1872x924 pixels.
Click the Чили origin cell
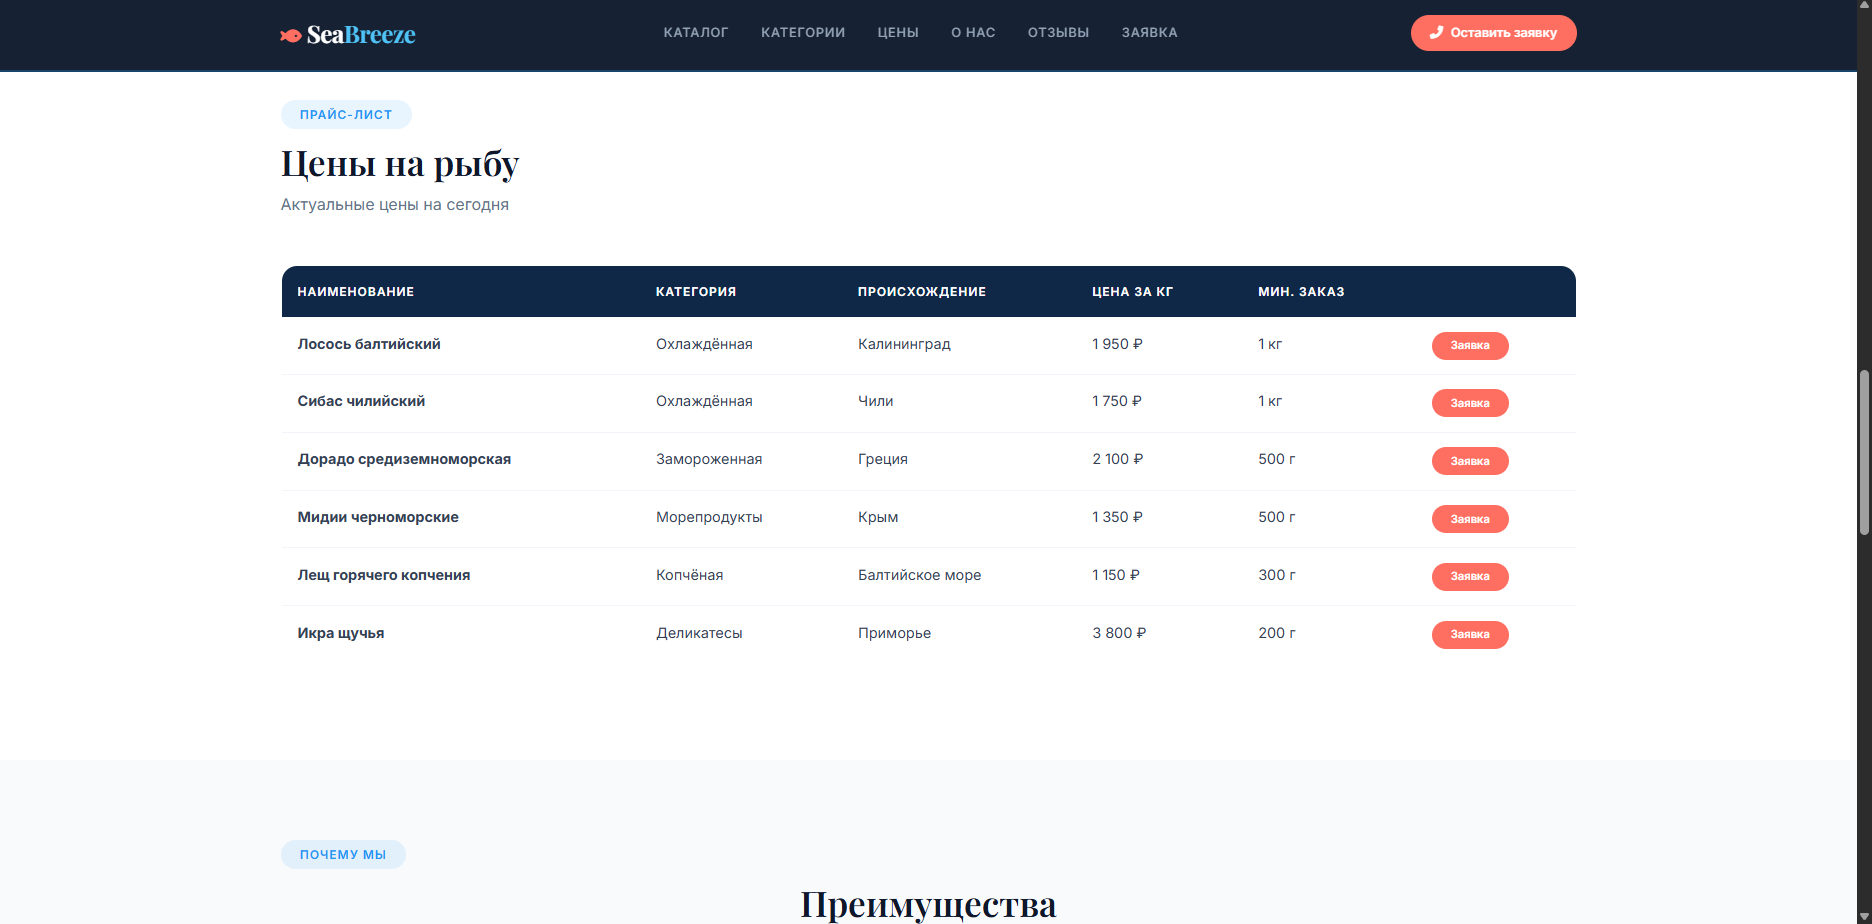pos(876,401)
